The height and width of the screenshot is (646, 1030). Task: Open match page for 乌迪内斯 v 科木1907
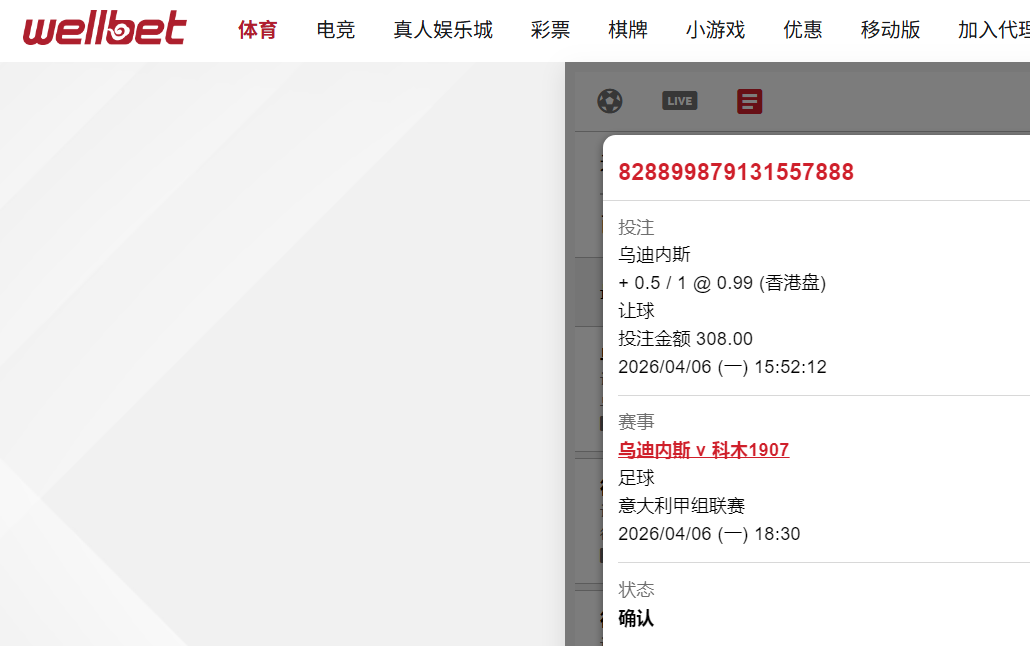point(703,450)
